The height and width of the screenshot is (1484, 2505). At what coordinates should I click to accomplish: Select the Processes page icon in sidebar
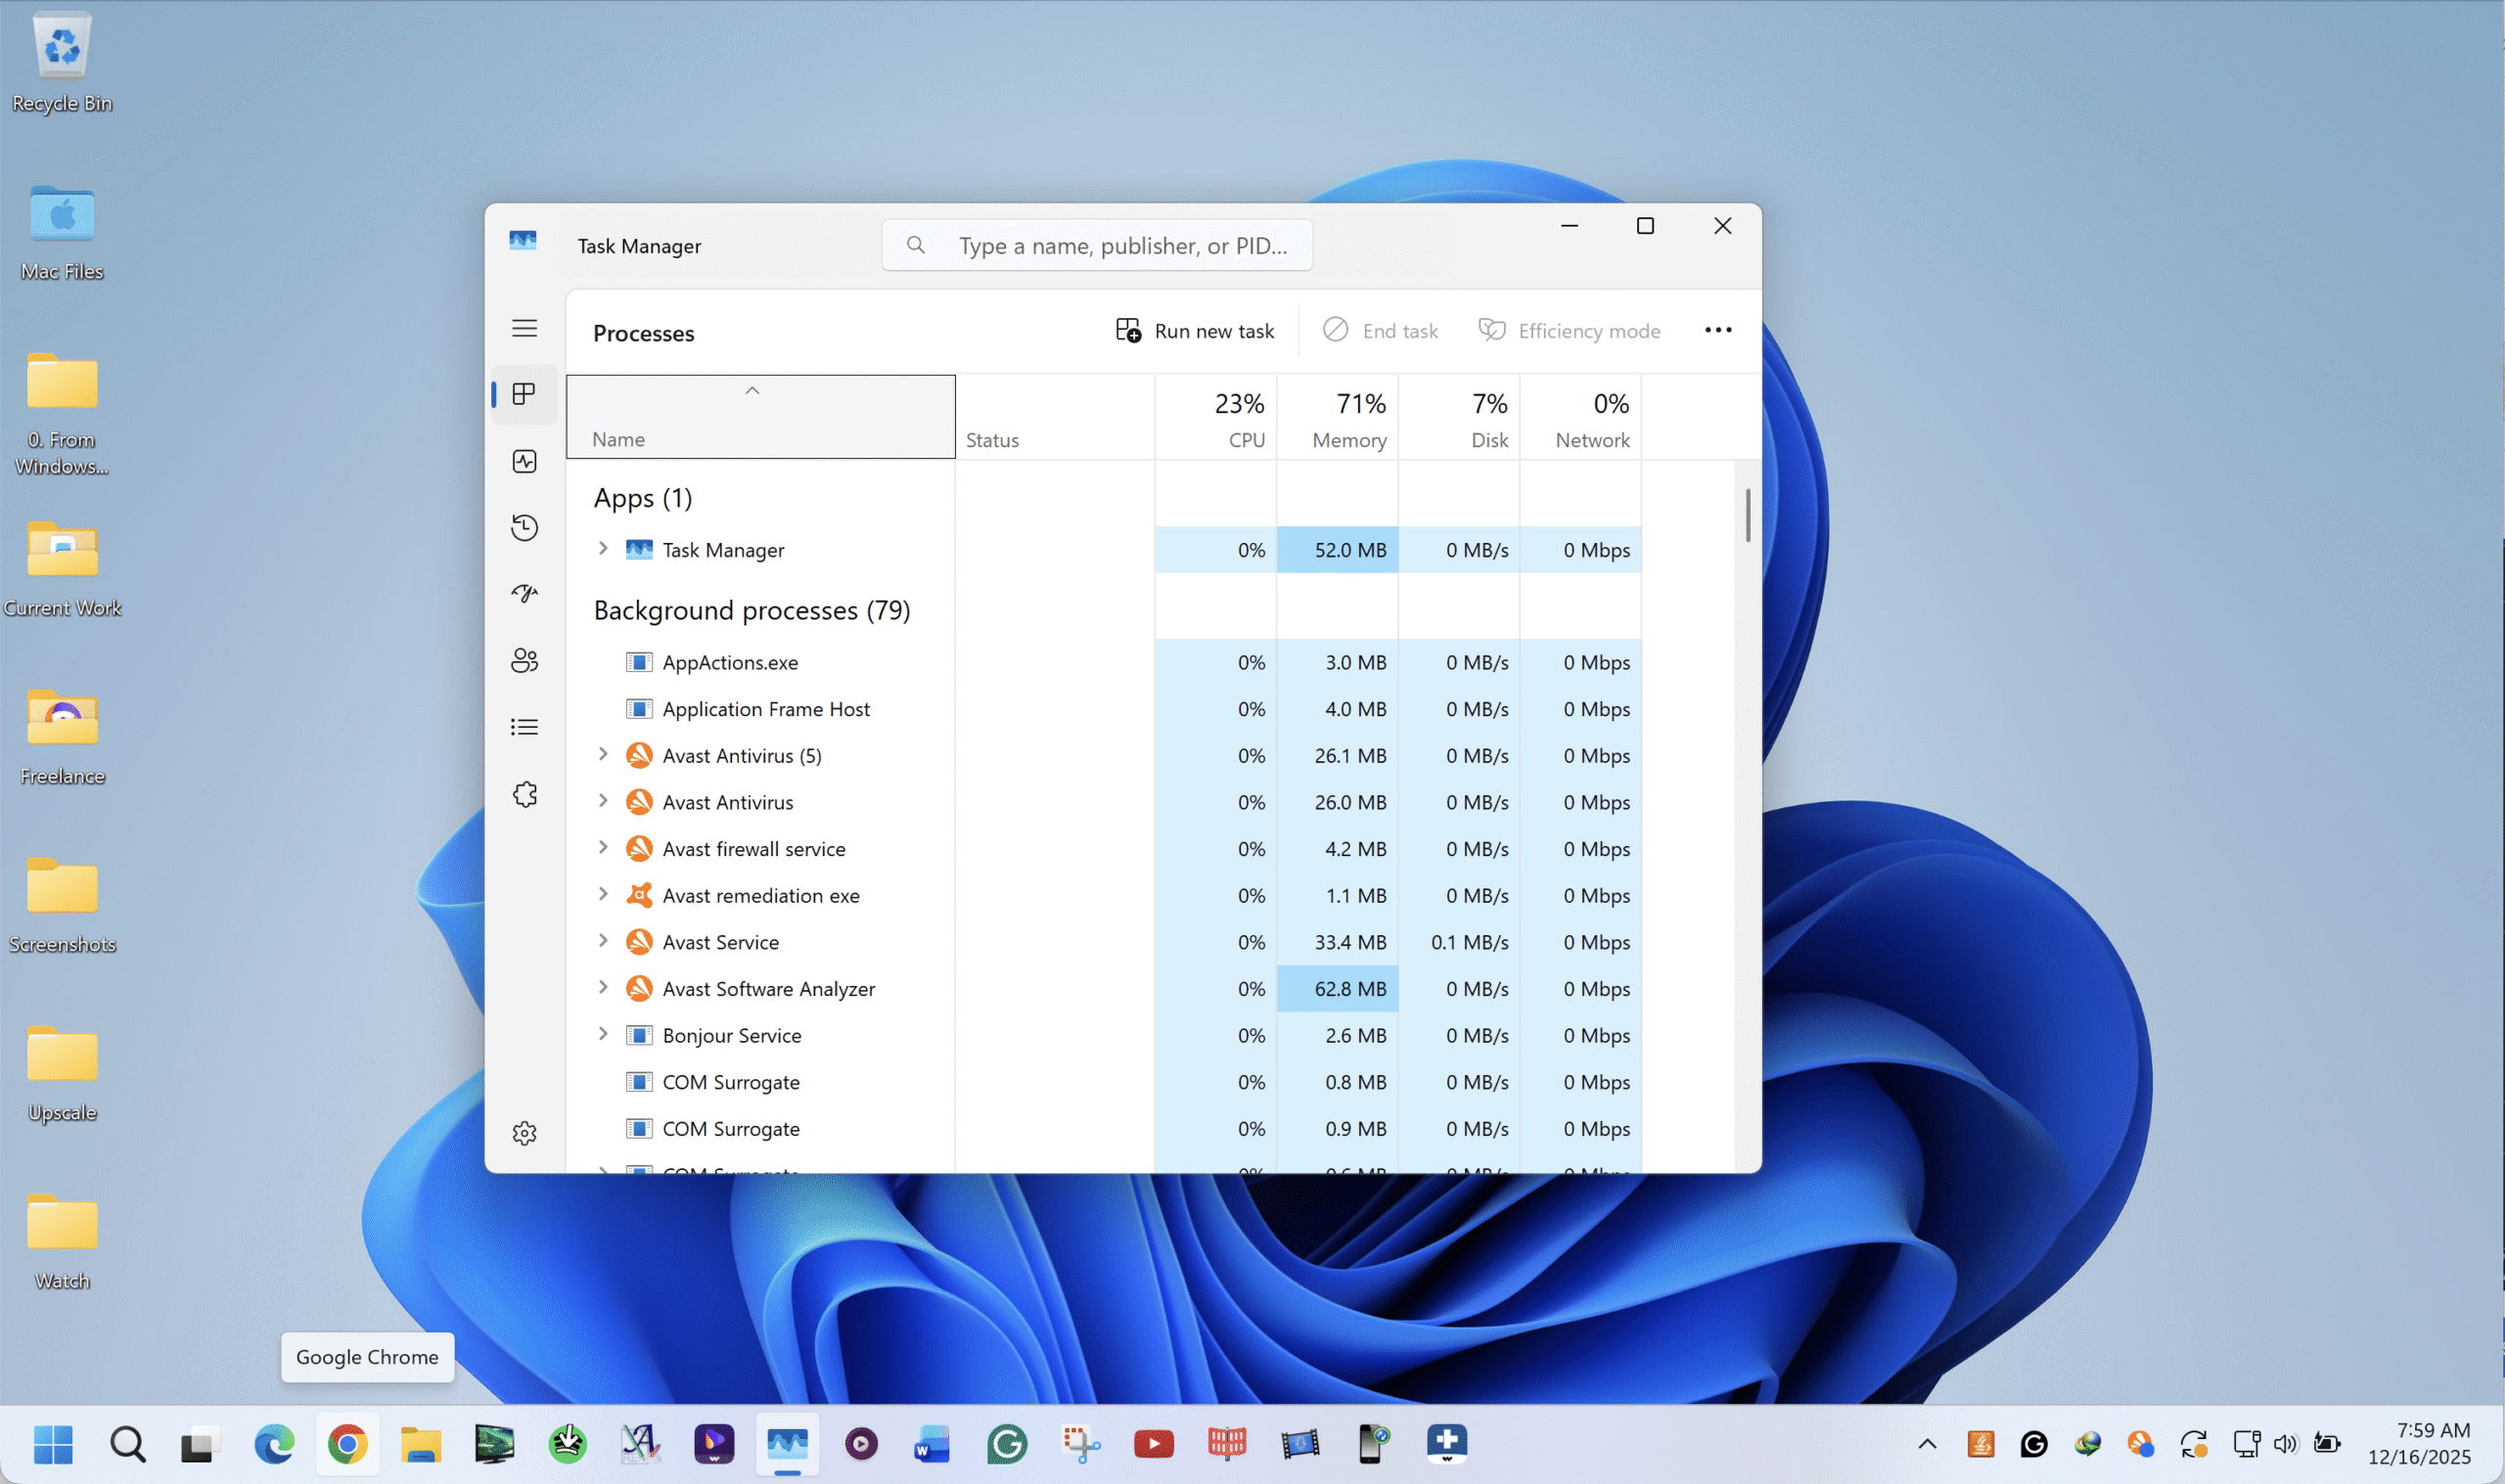pyautogui.click(x=524, y=394)
